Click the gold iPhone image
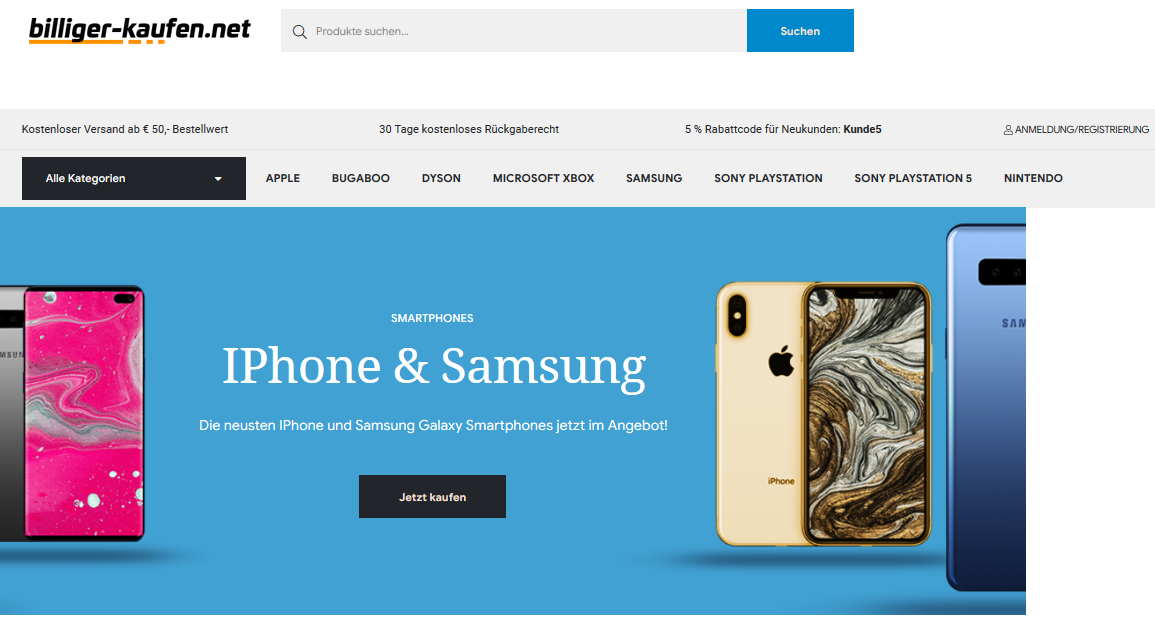The height and width of the screenshot is (624, 1155). click(824, 414)
